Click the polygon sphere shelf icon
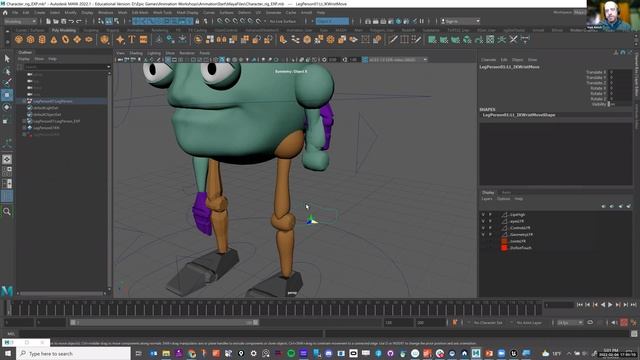This screenshot has width=640, height=360. click(19, 40)
